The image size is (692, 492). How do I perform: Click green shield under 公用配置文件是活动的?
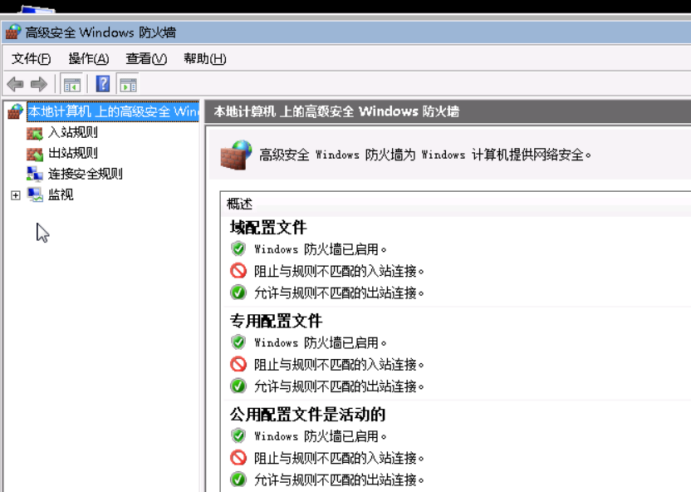point(238,436)
